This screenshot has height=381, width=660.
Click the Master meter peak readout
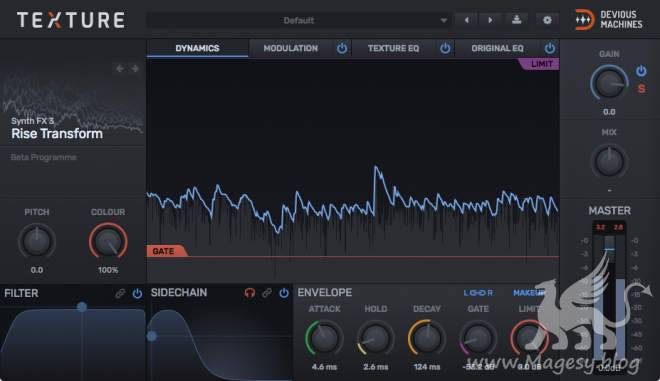click(609, 227)
